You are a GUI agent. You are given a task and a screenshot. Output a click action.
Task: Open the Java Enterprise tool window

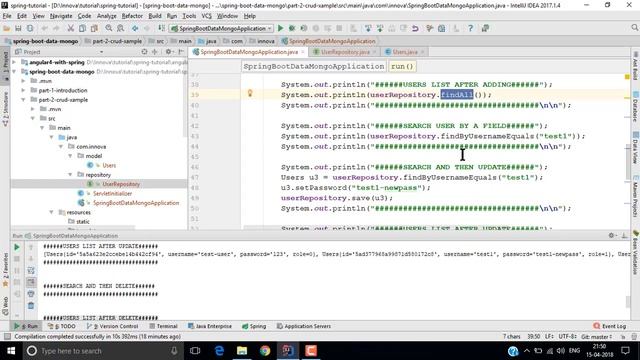click(210, 326)
